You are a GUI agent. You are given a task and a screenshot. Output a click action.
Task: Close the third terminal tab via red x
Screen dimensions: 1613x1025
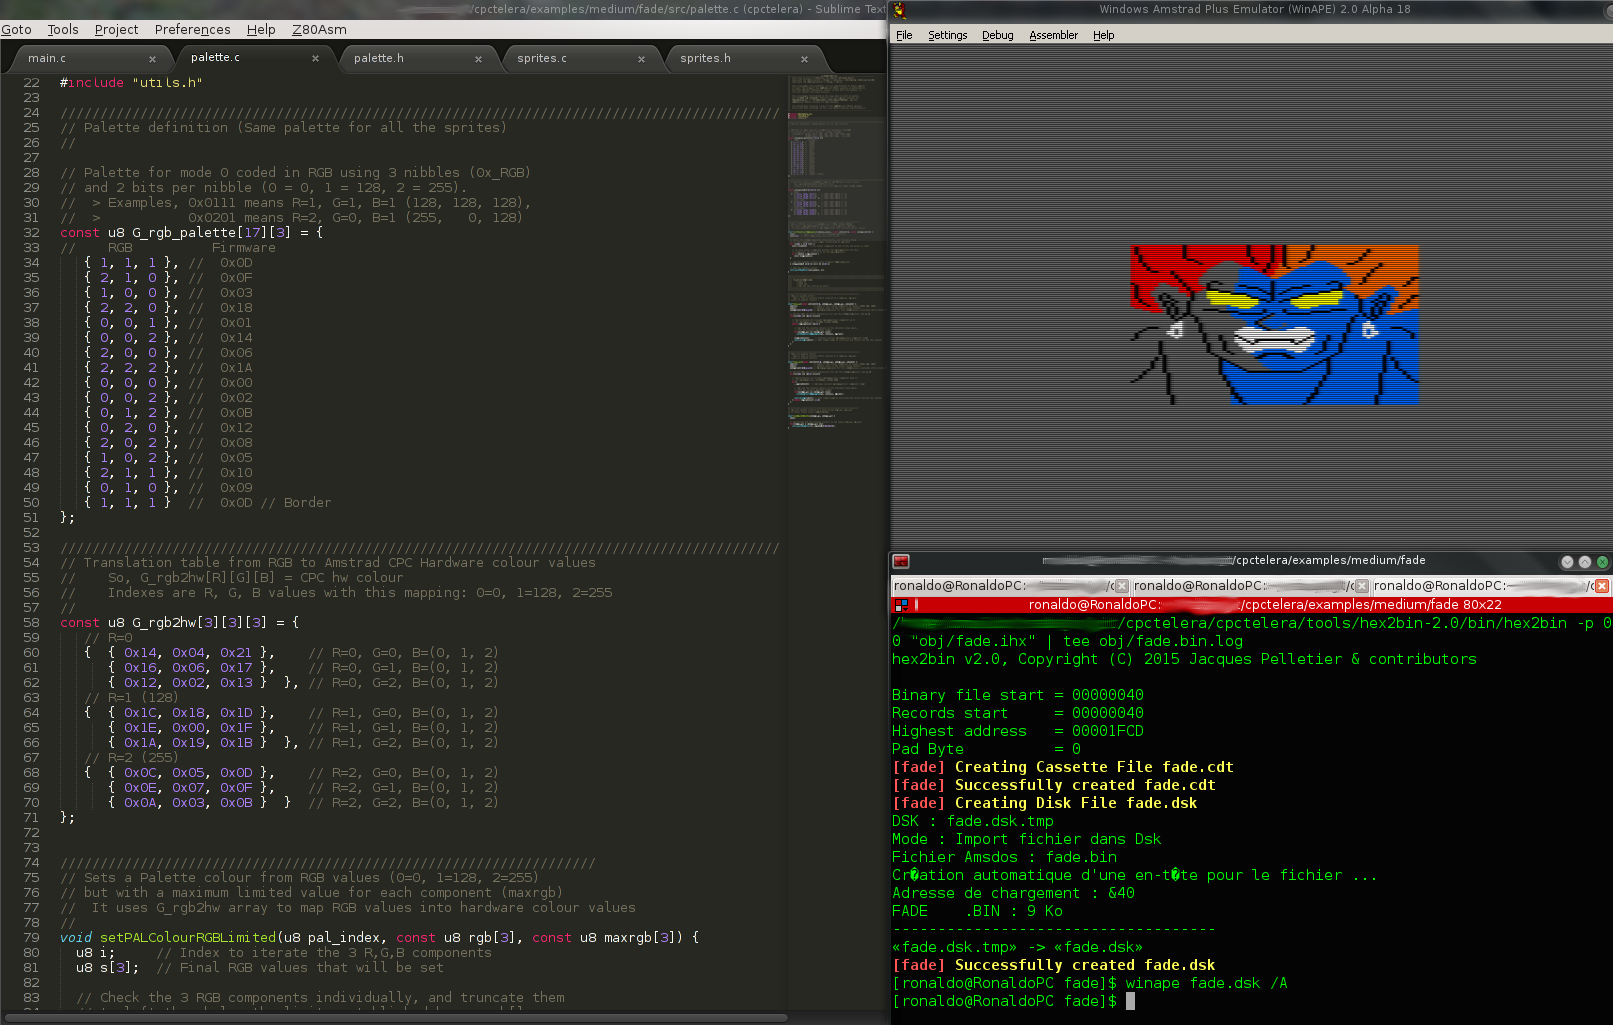(1602, 586)
